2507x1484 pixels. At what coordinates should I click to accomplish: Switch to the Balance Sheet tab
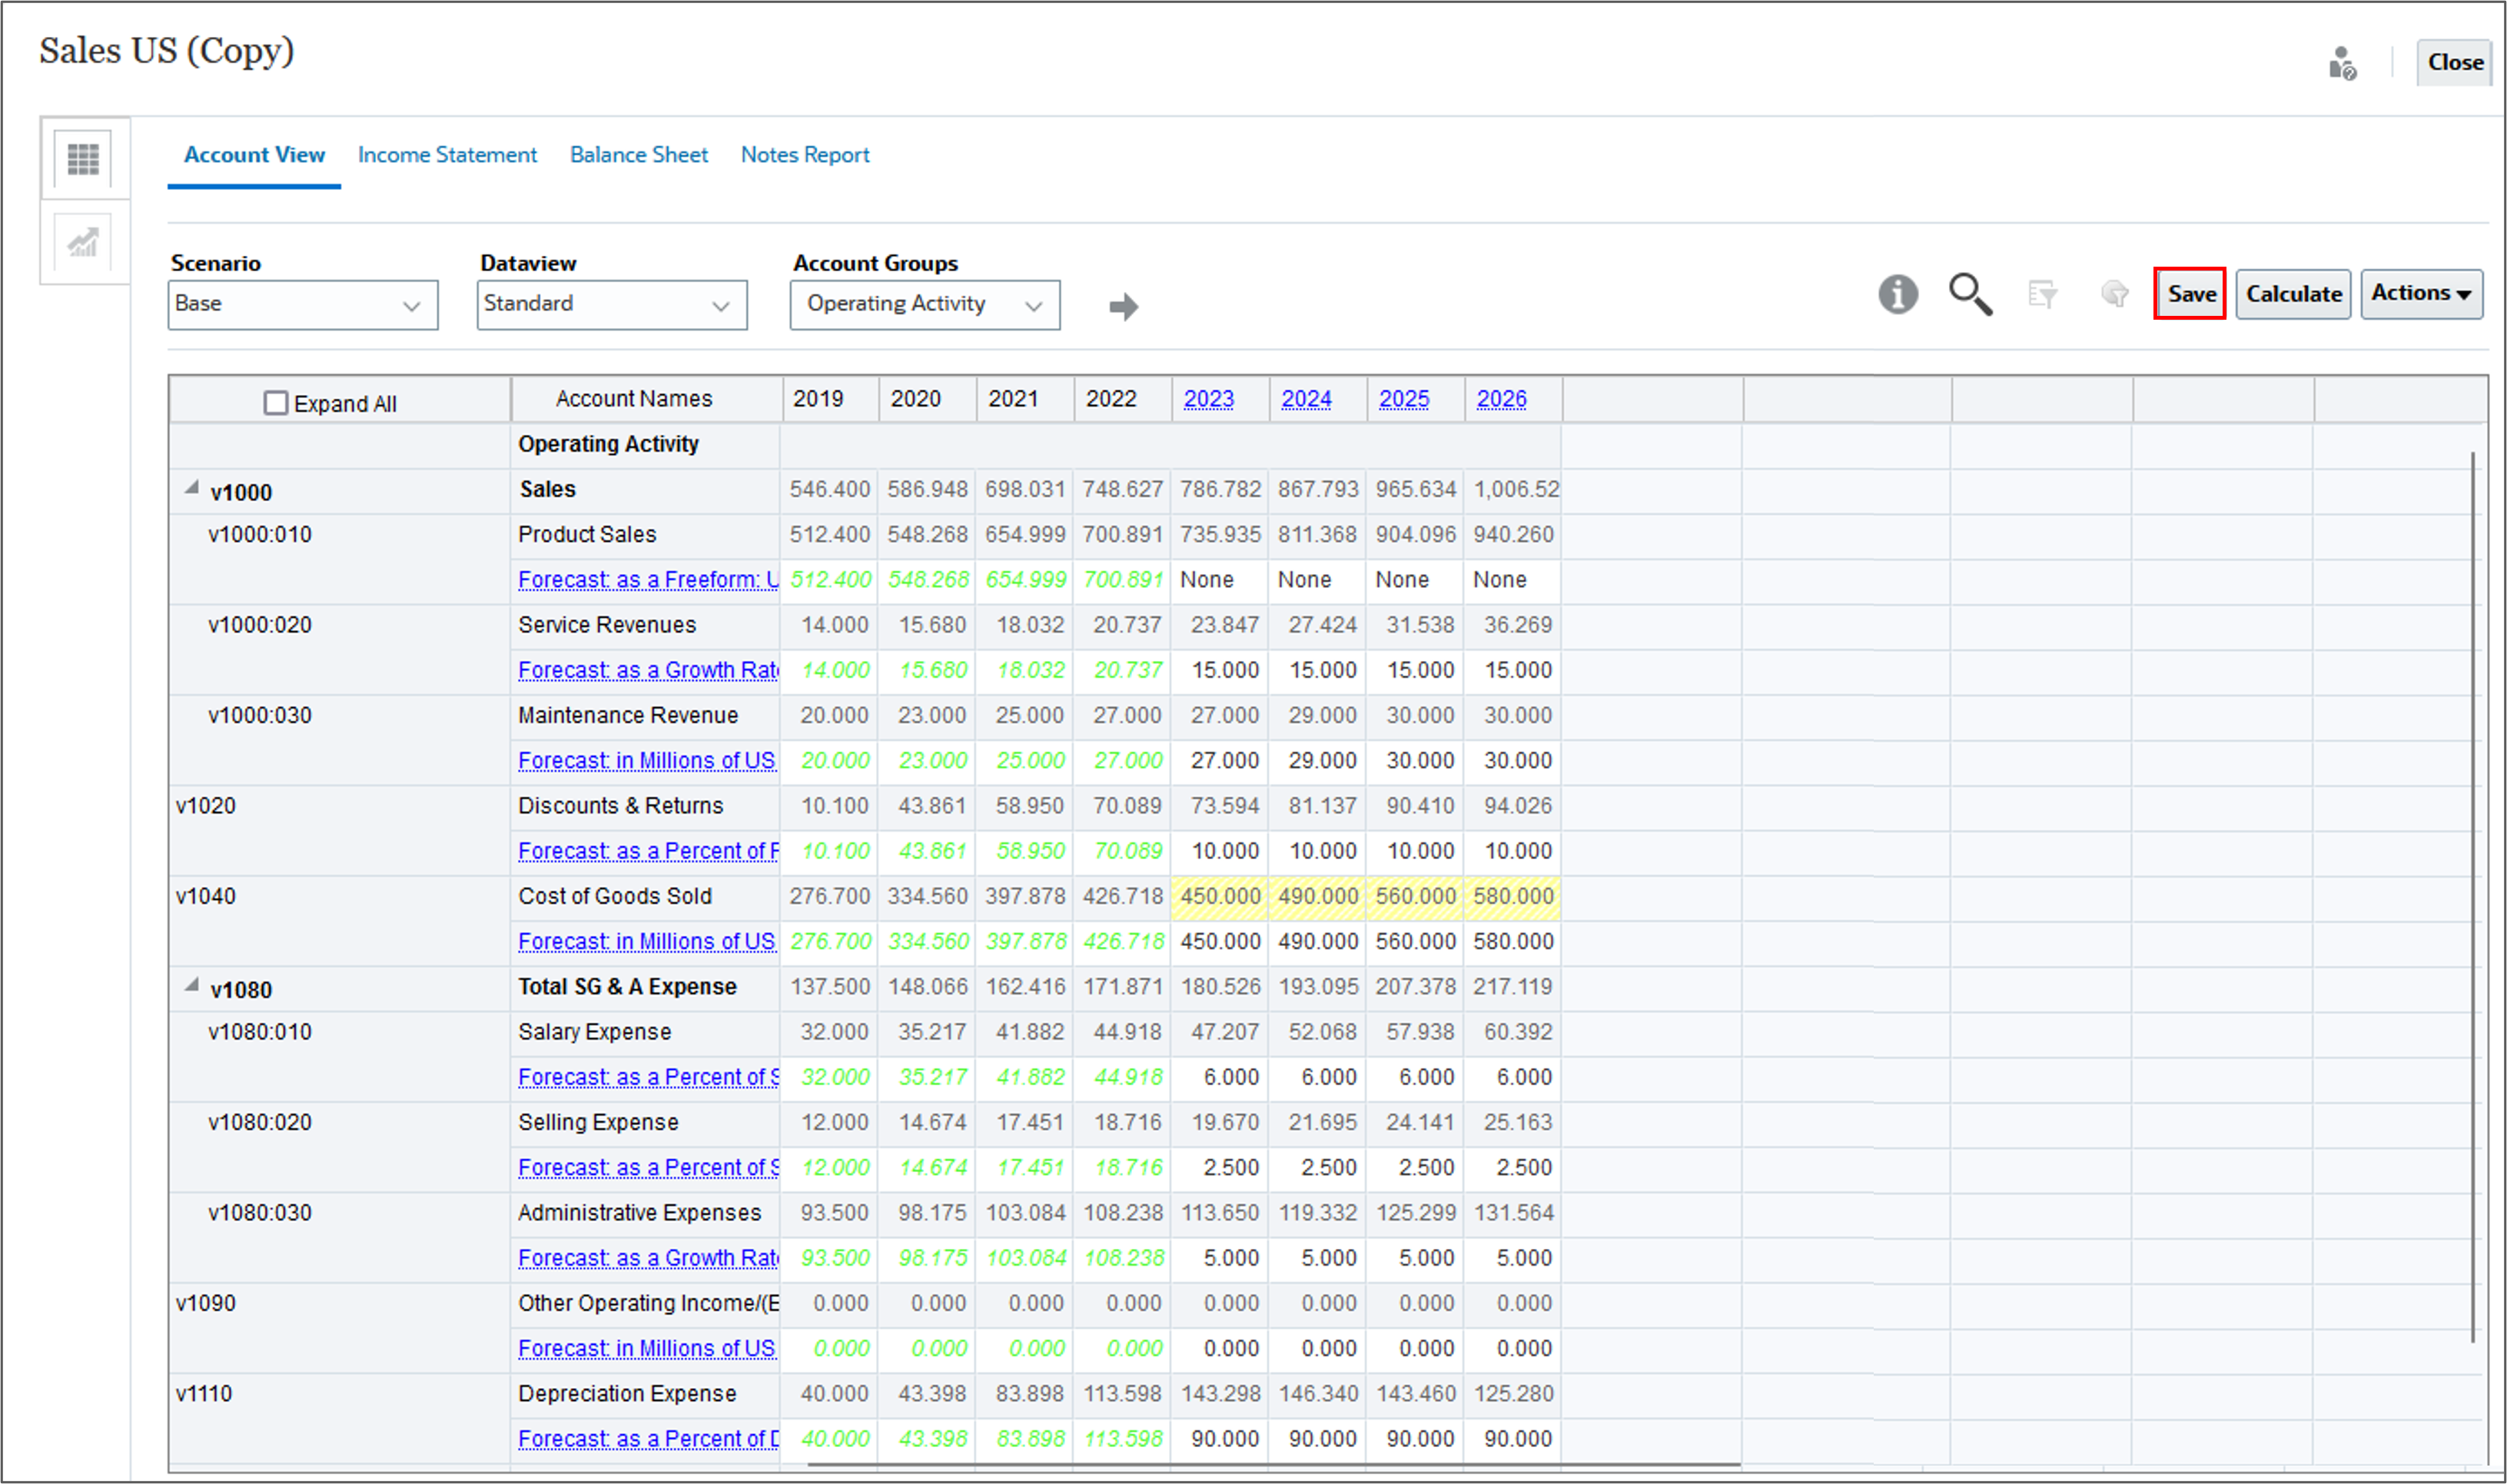pyautogui.click(x=638, y=155)
